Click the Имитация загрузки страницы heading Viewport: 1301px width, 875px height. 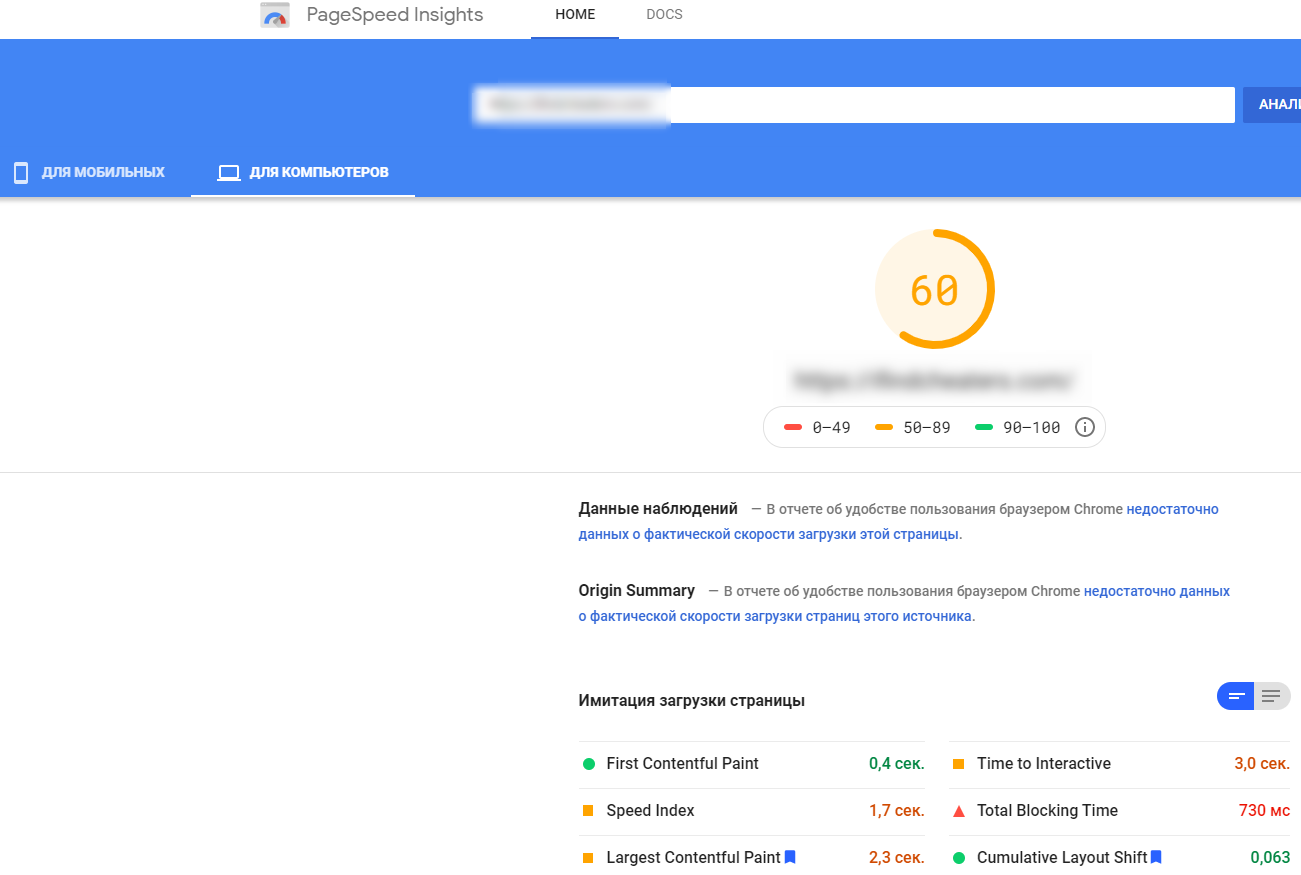pyautogui.click(x=692, y=700)
